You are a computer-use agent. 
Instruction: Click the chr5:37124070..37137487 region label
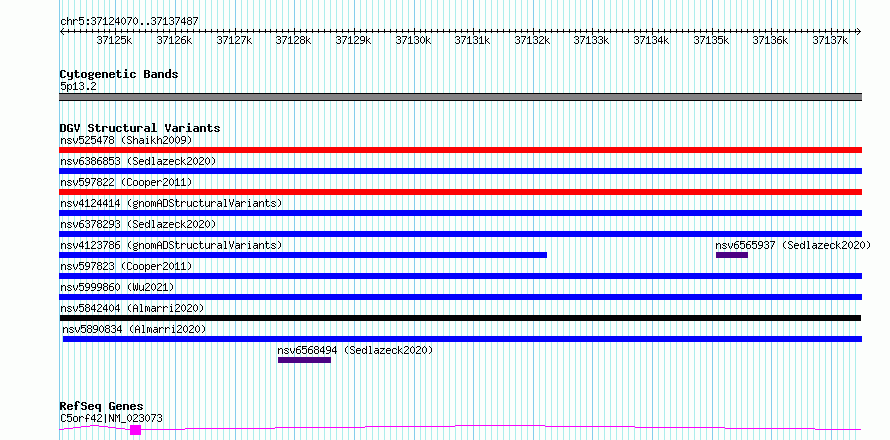129,21
